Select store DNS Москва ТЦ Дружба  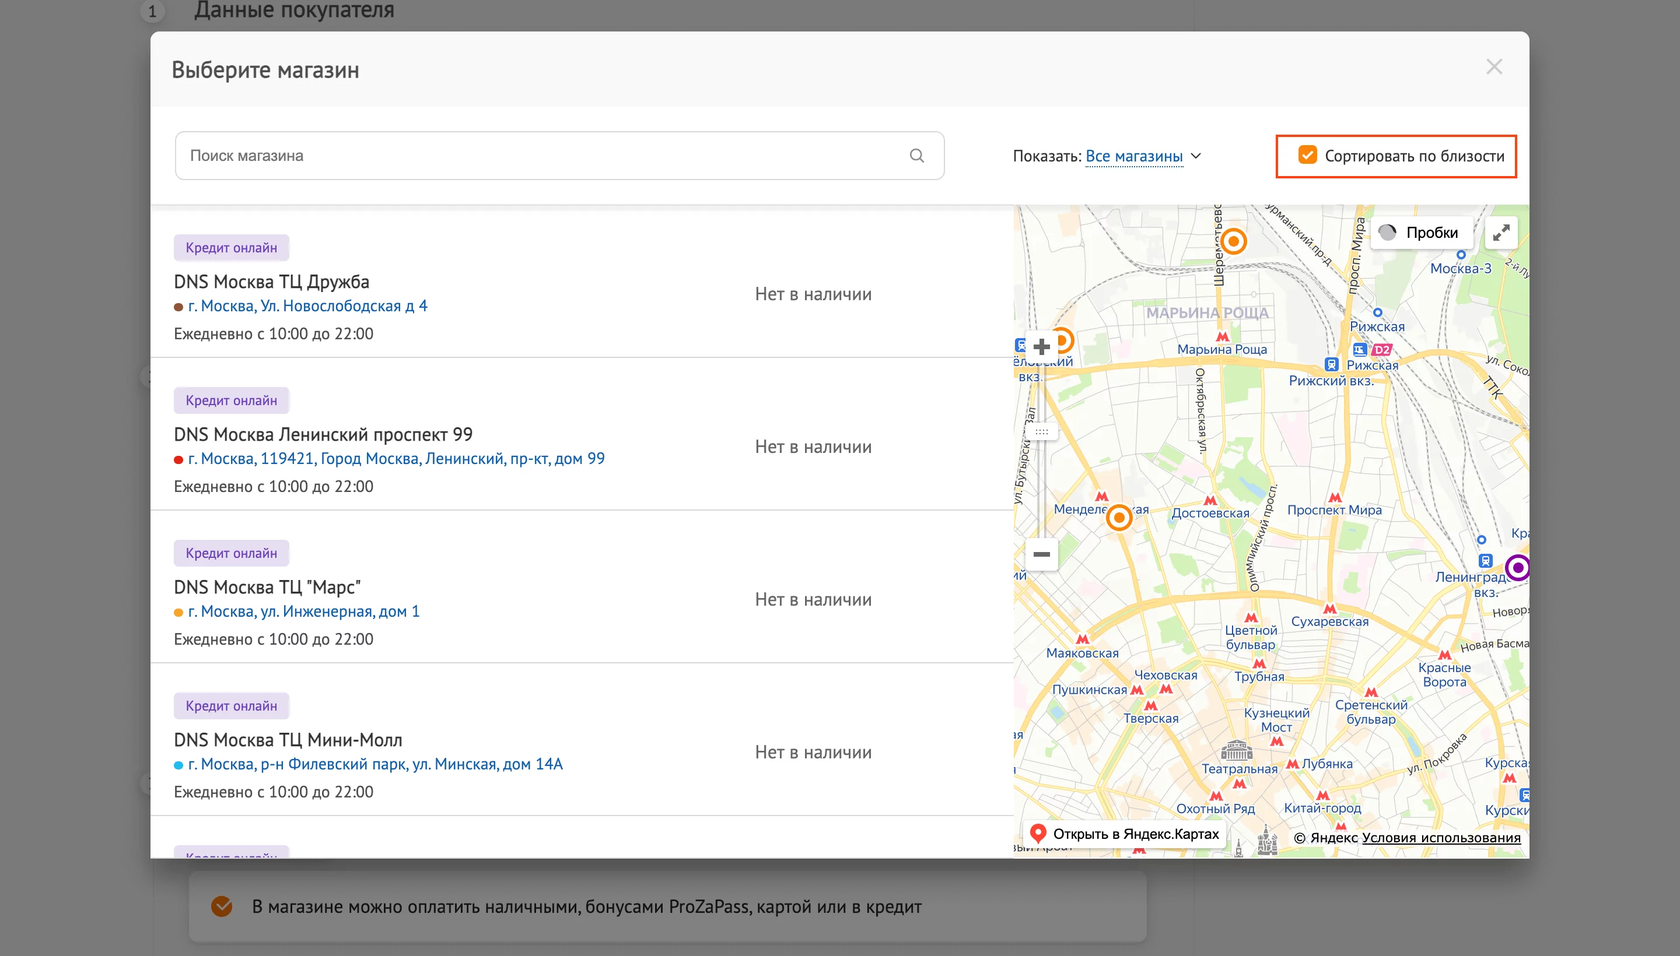[x=272, y=282]
